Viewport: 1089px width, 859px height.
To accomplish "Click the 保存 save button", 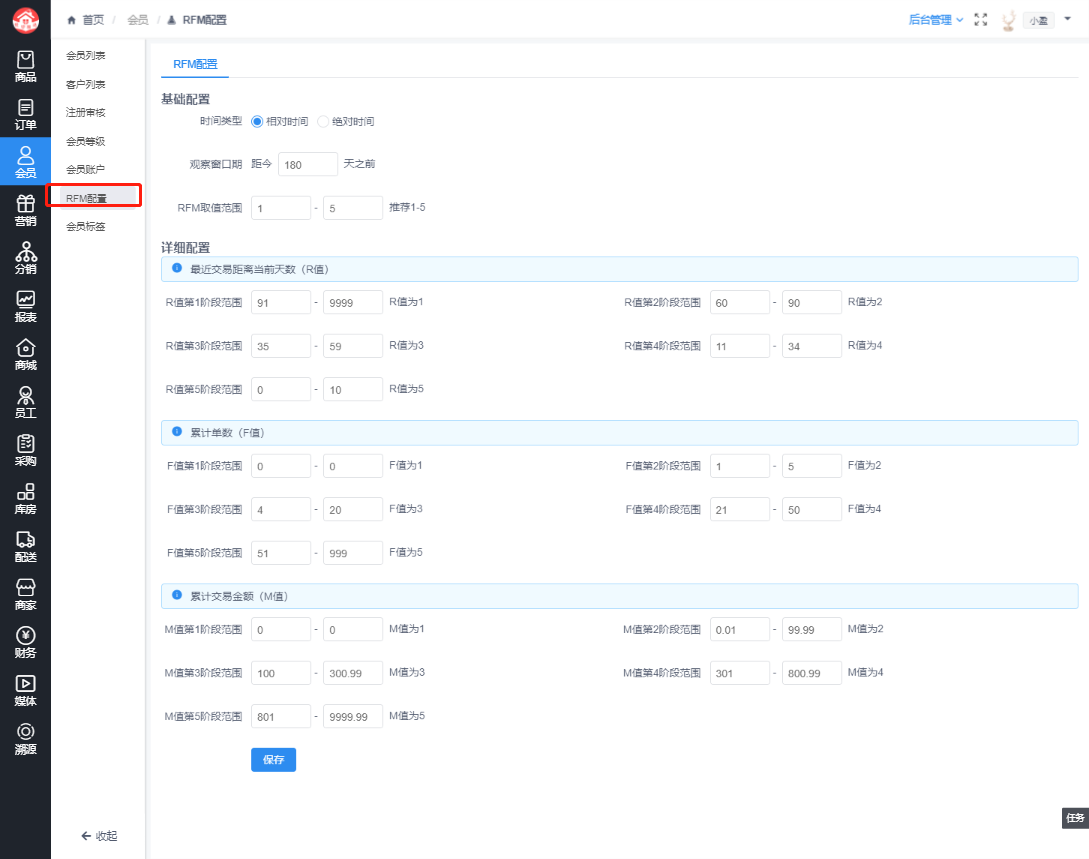I will coord(273,760).
